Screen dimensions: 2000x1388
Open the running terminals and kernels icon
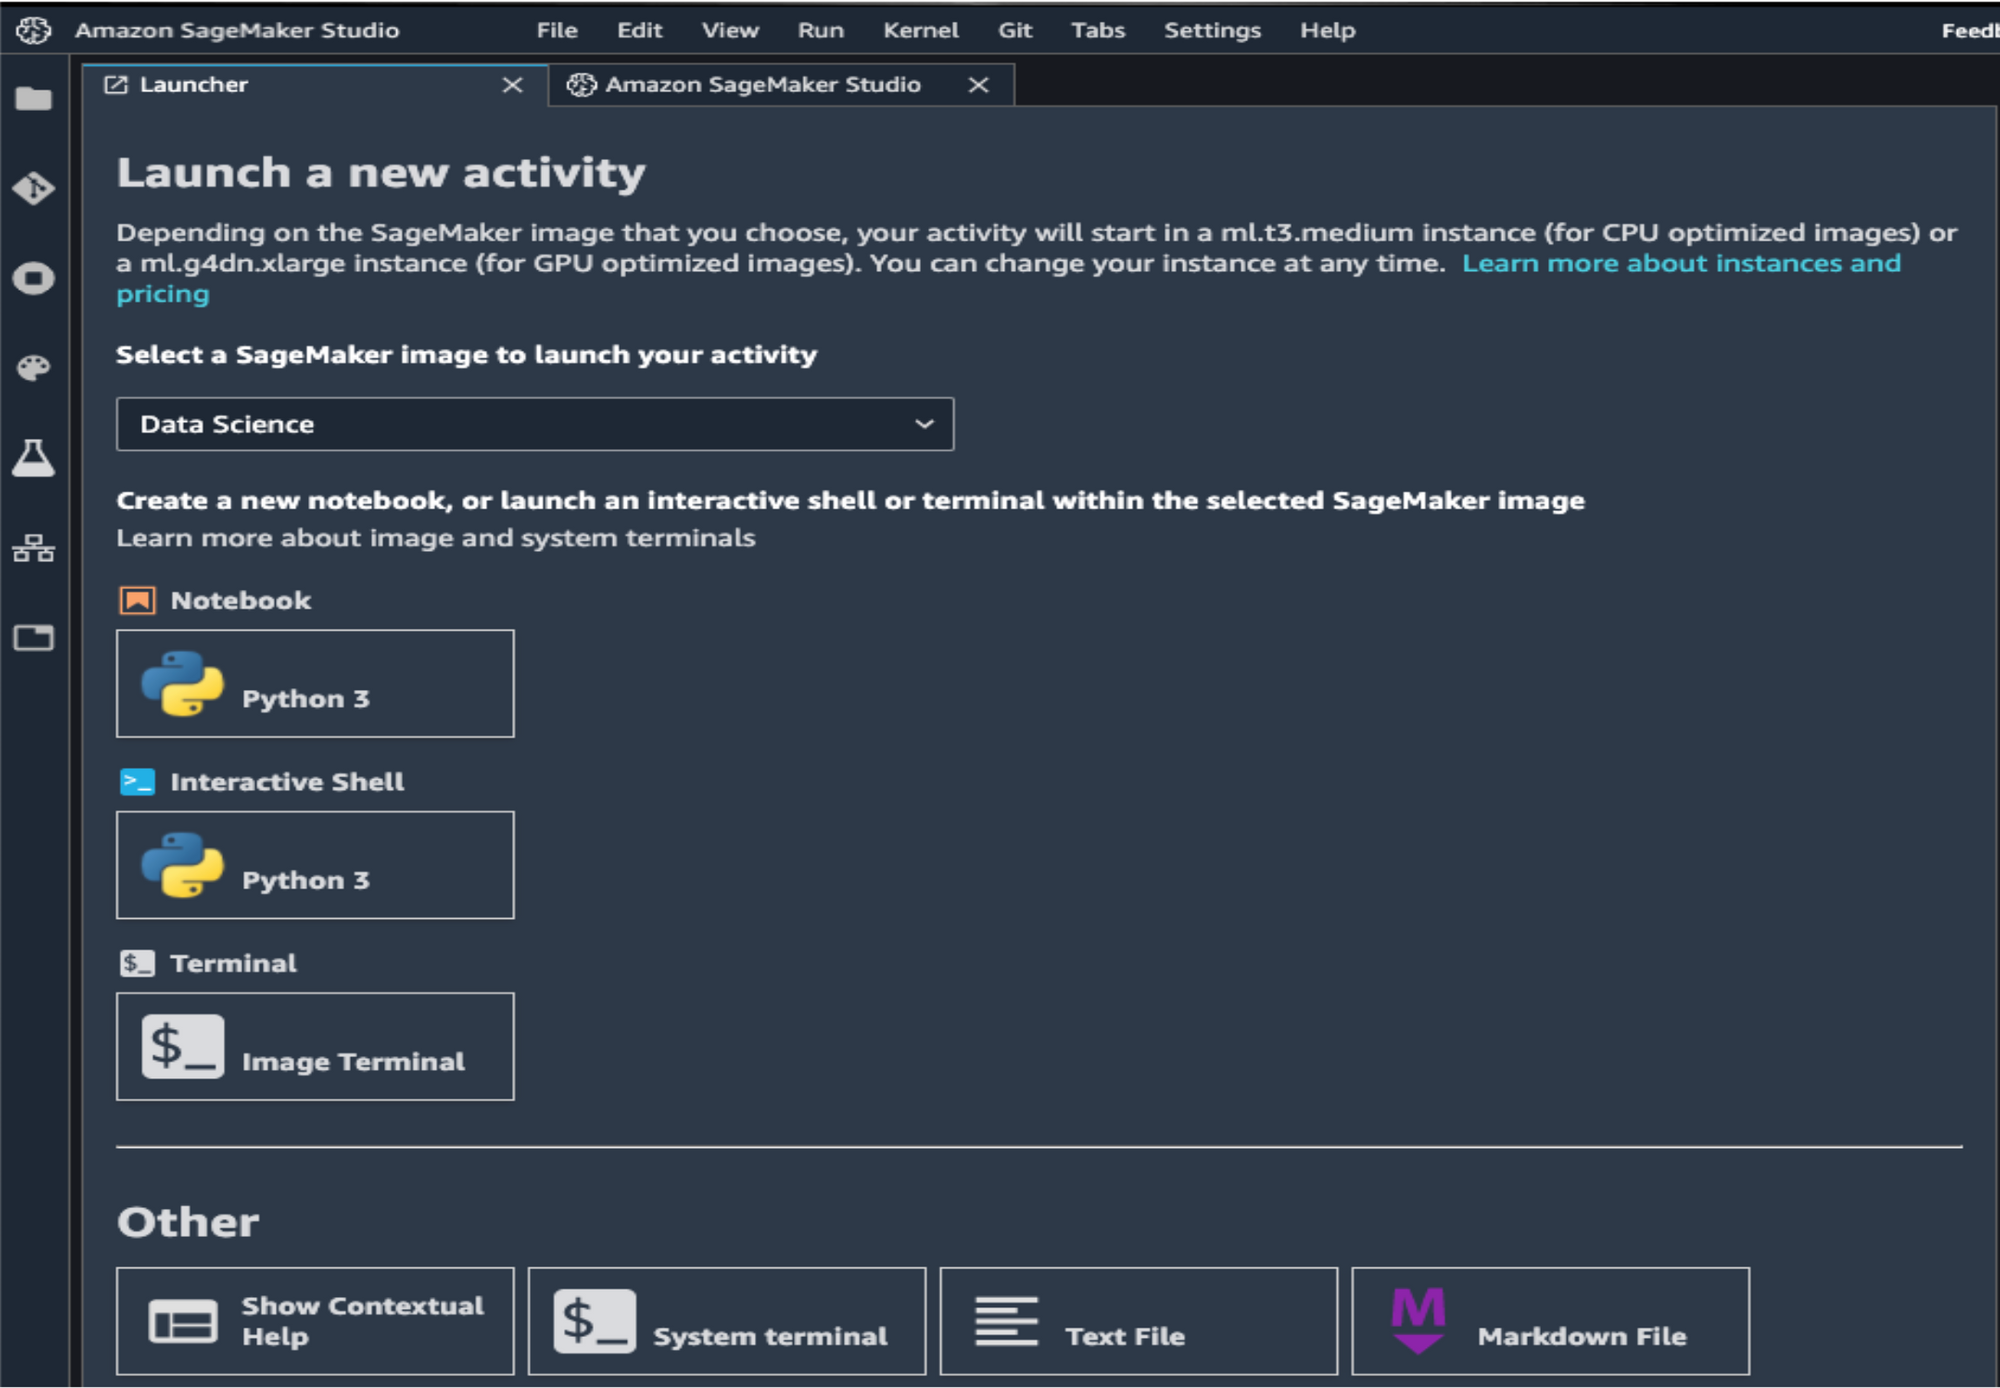click(33, 278)
